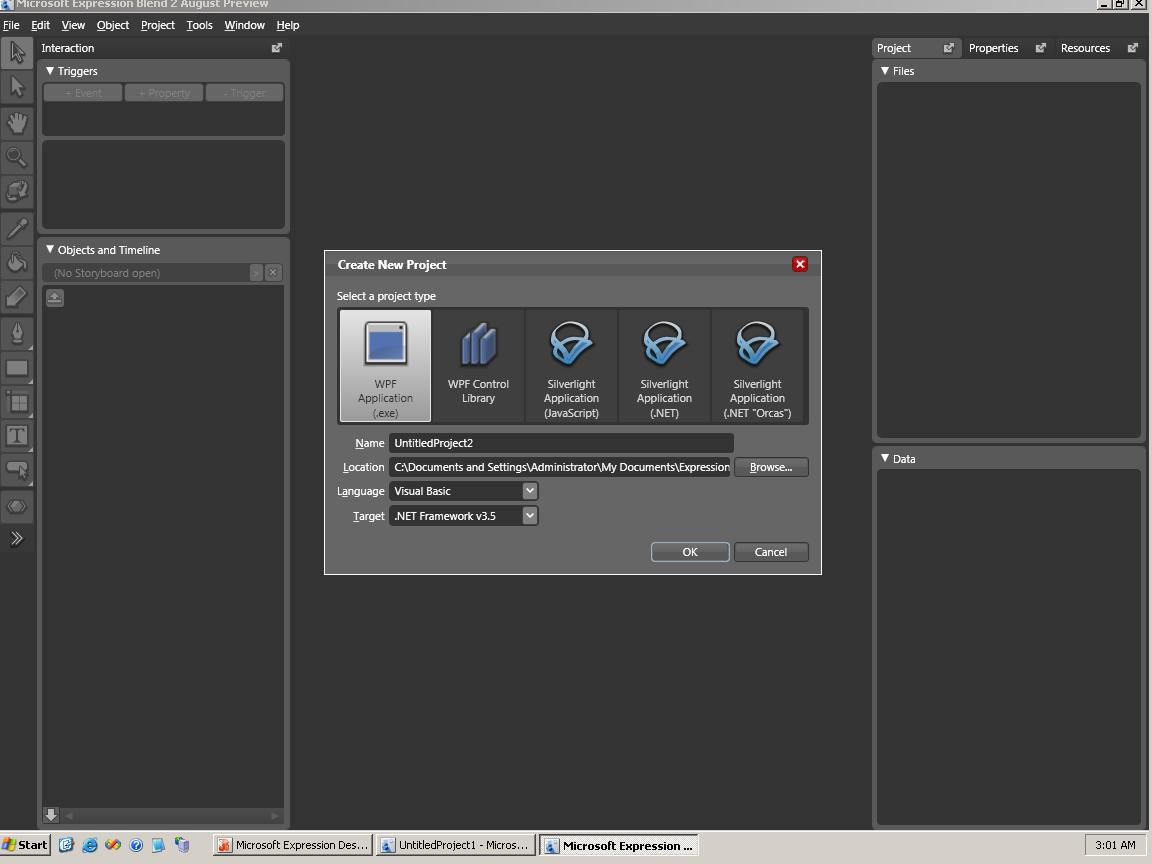
Task: Click the storyboard name field (No Storyboard open)
Action: click(145, 273)
